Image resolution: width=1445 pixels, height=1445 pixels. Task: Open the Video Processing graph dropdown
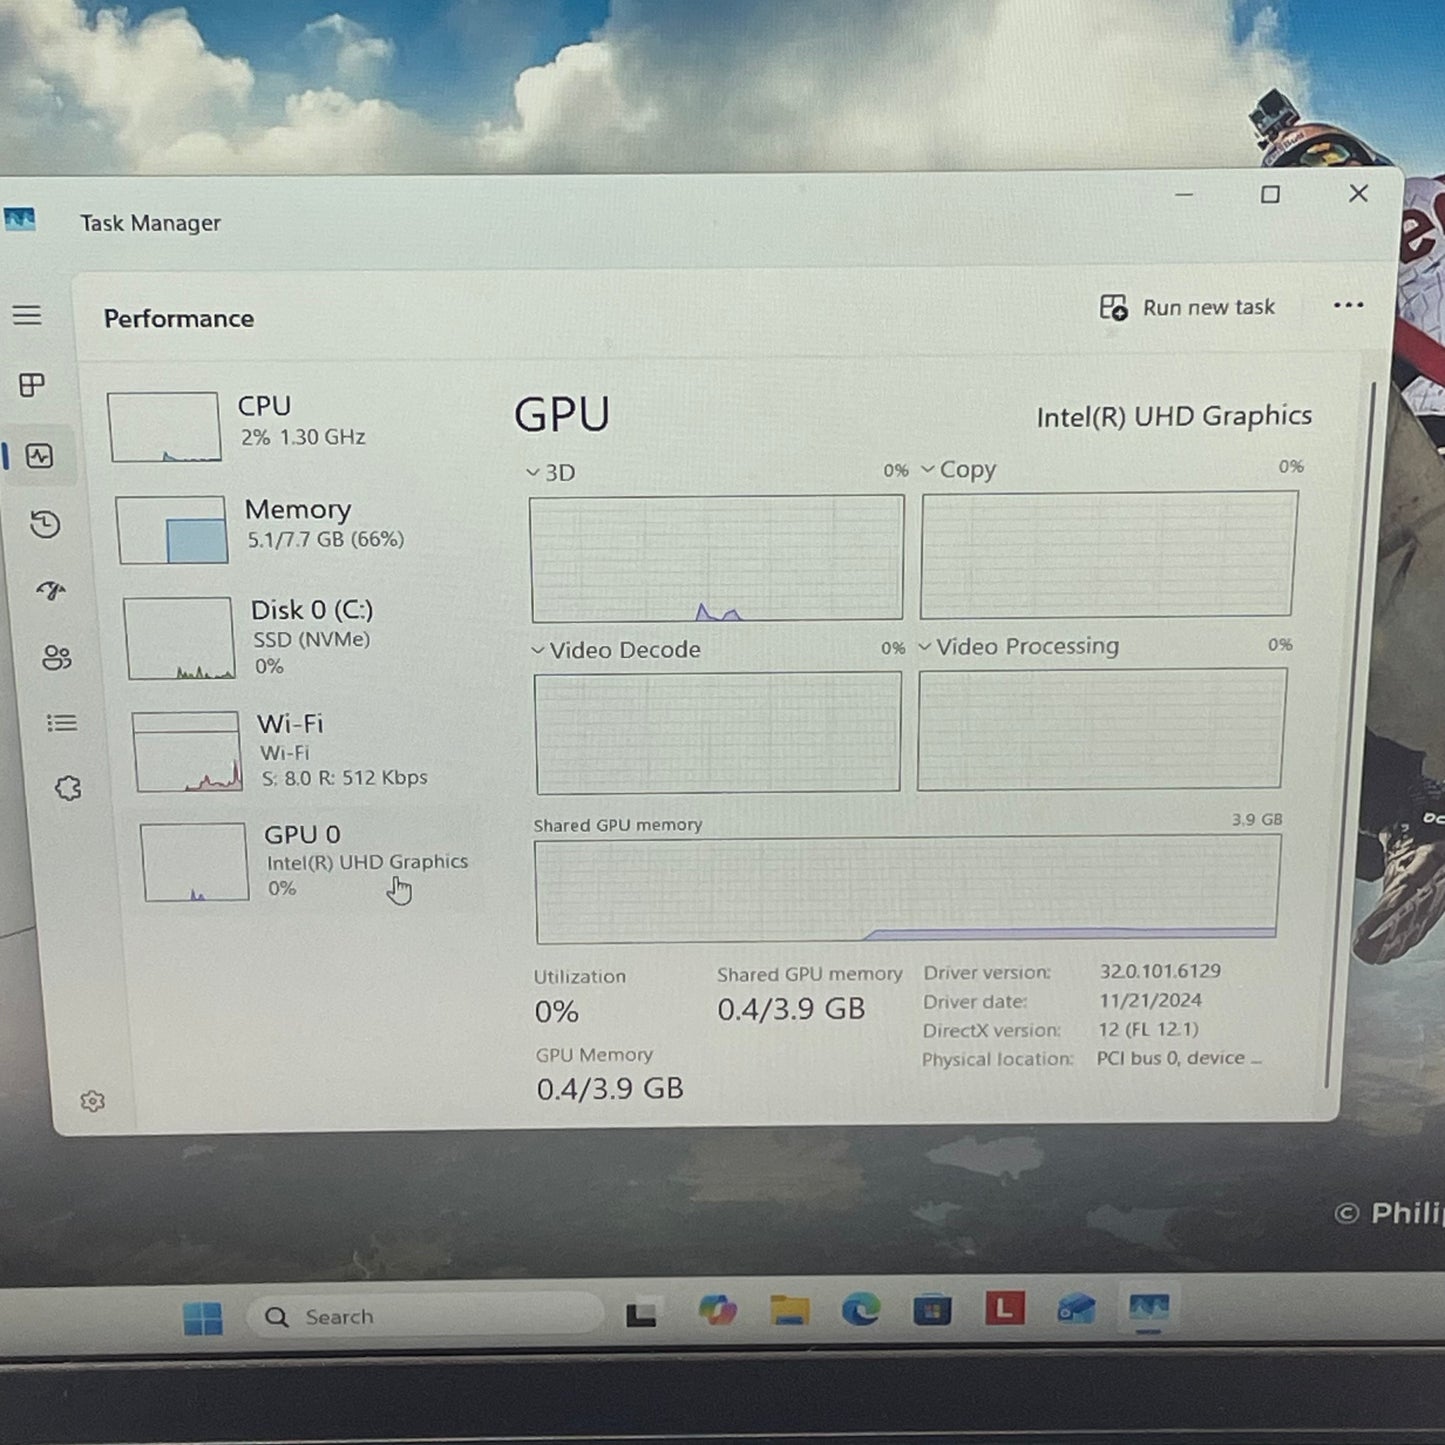tap(1018, 646)
